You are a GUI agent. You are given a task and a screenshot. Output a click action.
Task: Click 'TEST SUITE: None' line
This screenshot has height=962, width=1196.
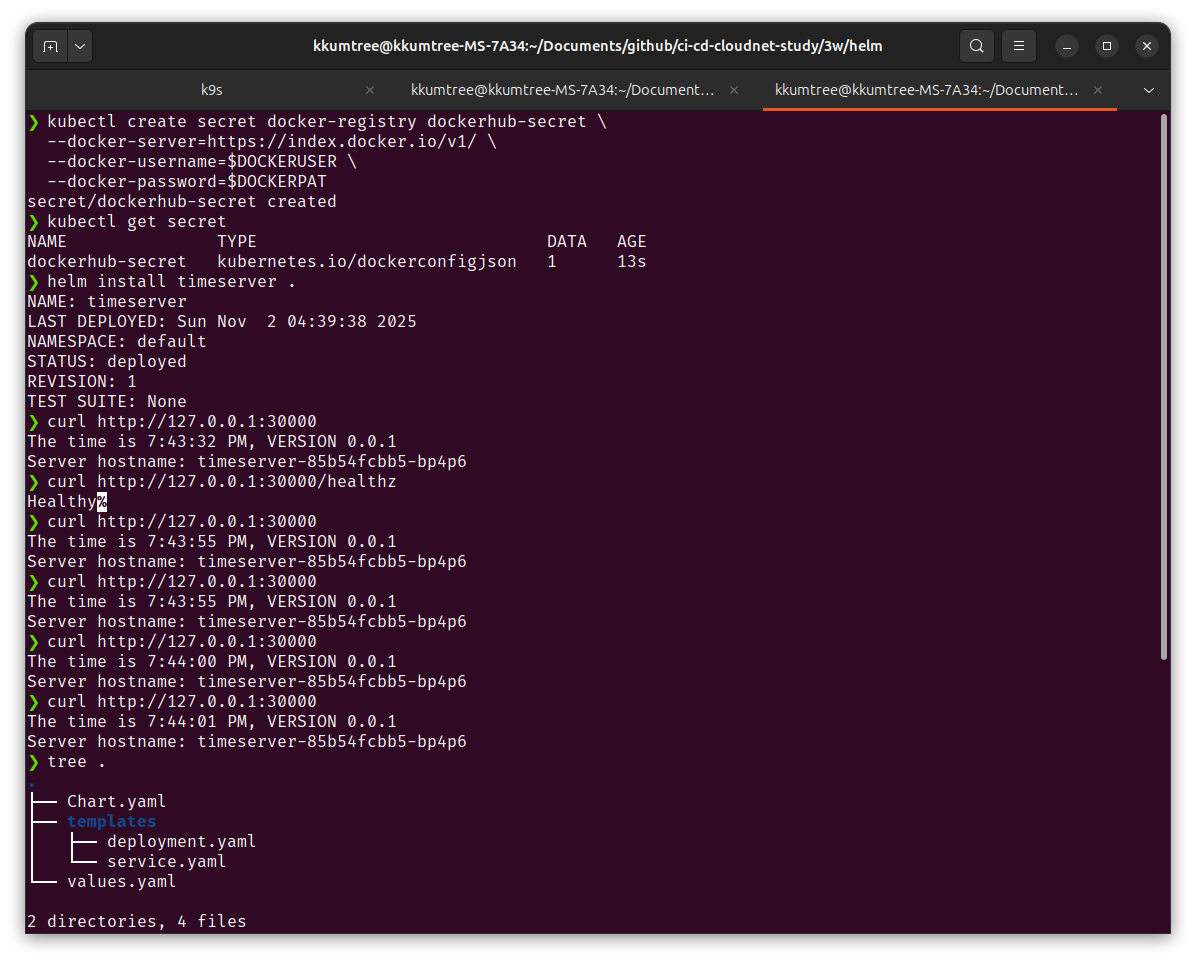107,401
